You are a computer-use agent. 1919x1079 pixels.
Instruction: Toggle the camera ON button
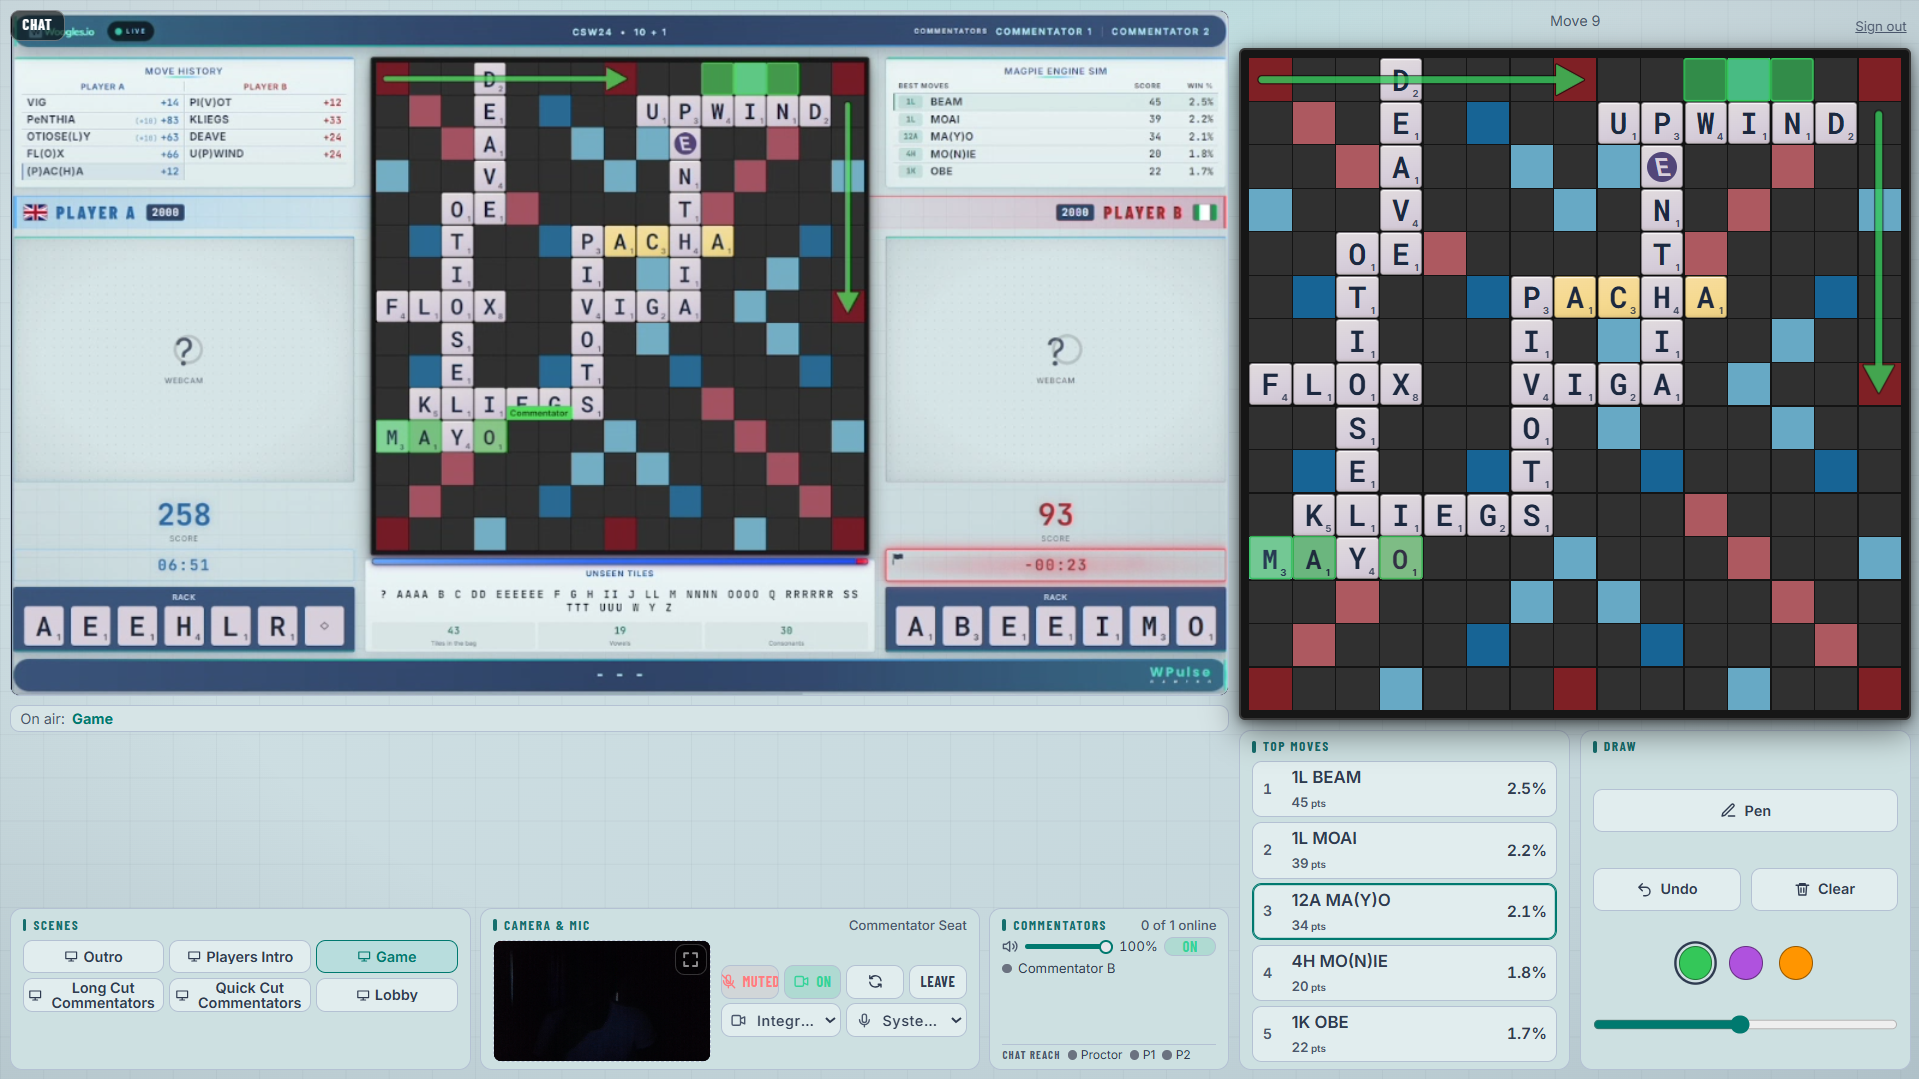tap(812, 982)
